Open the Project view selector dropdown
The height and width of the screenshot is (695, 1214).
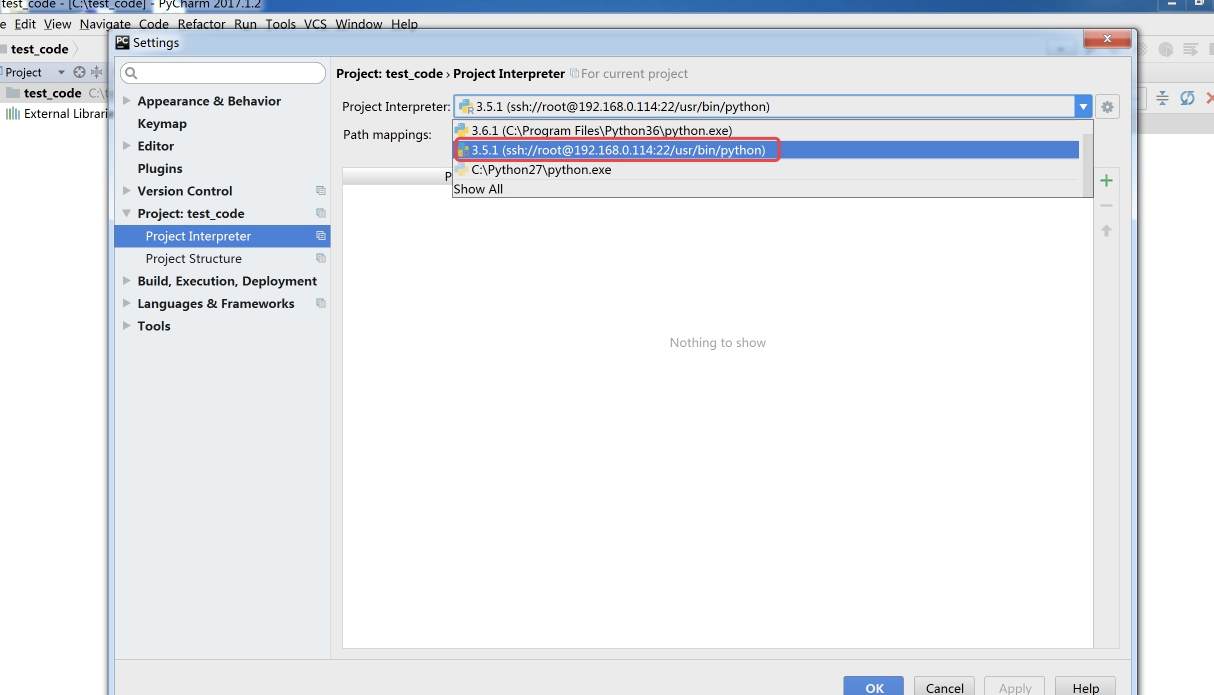pos(61,72)
